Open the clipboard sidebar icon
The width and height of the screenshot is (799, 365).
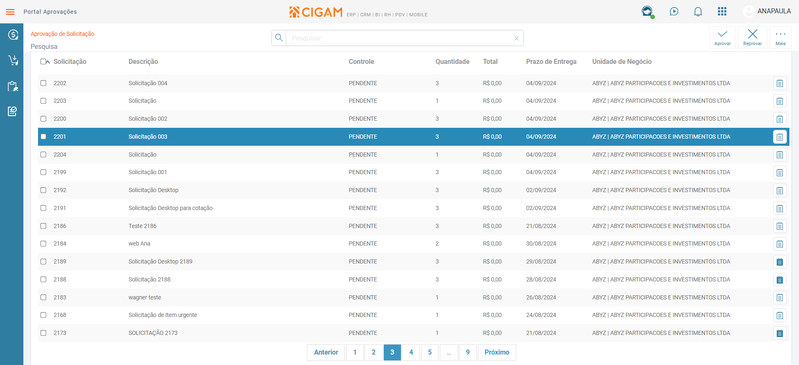(13, 86)
